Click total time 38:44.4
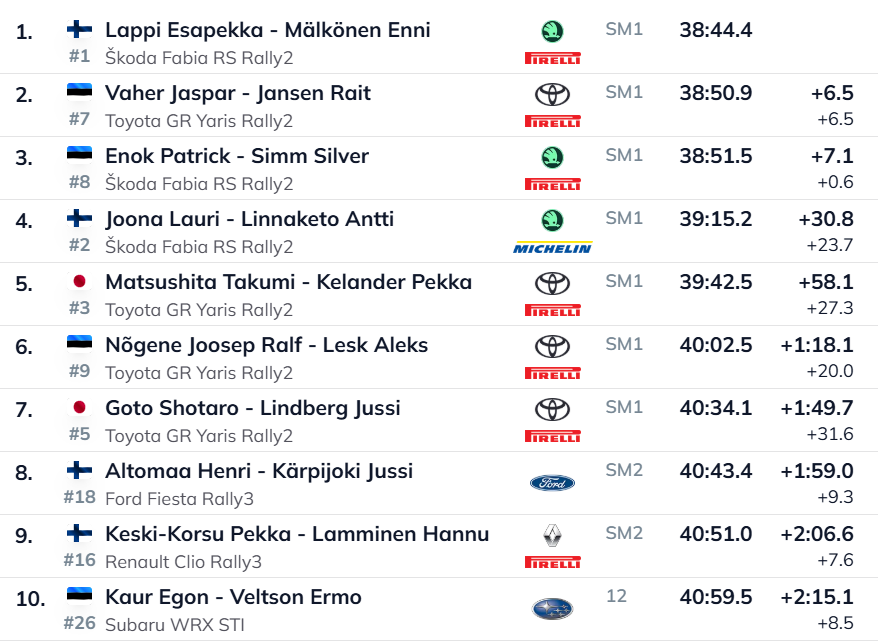Screen dimensions: 878x641 click(715, 30)
